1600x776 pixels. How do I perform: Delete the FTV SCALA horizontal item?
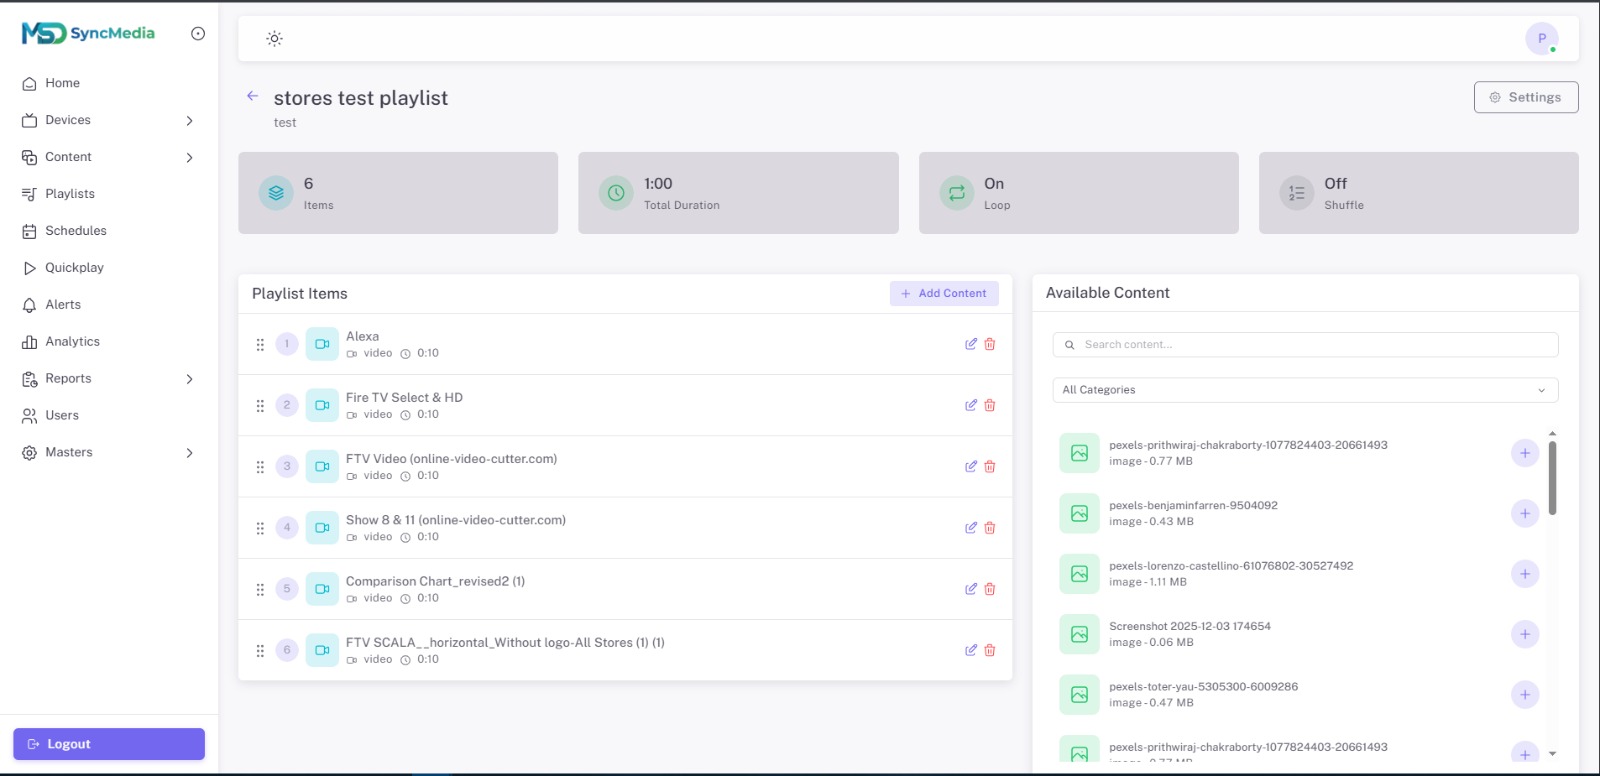click(990, 650)
